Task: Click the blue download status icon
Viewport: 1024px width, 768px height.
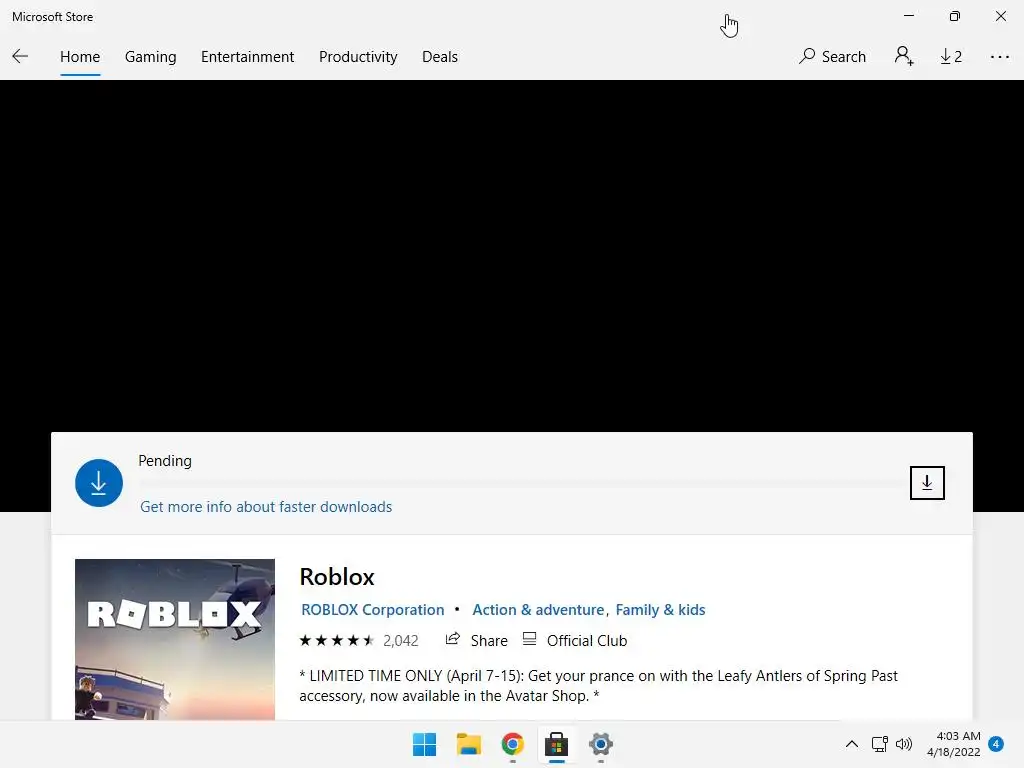Action: tap(99, 483)
